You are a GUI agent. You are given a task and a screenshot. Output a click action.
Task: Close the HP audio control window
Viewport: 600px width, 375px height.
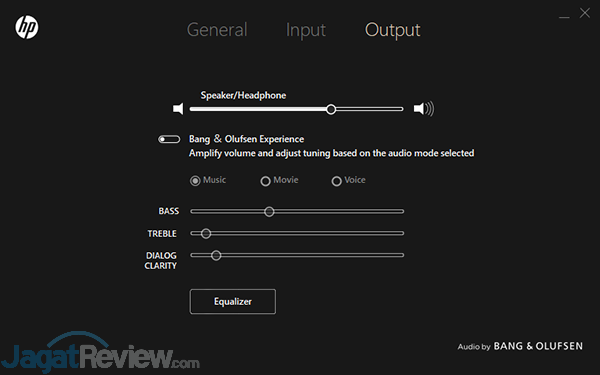pos(585,13)
